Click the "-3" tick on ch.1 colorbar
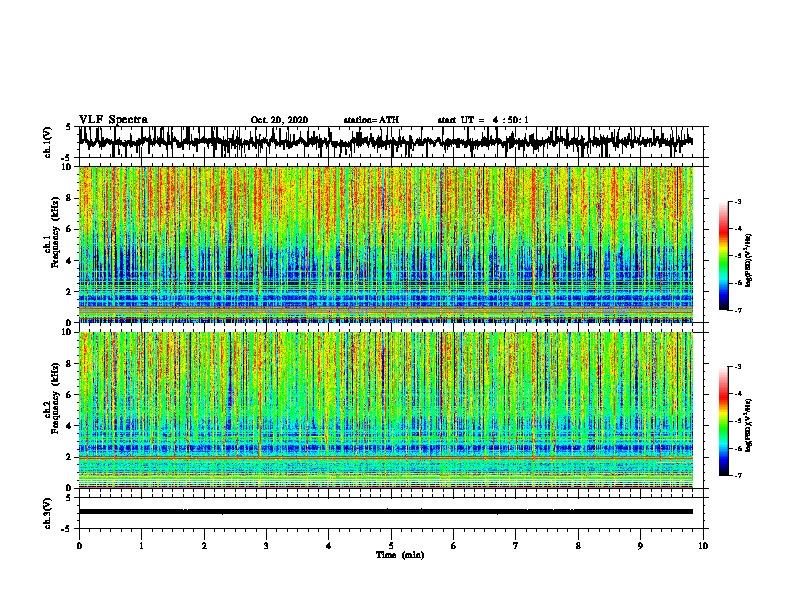Viewport: 792px width, 612px height. click(738, 201)
